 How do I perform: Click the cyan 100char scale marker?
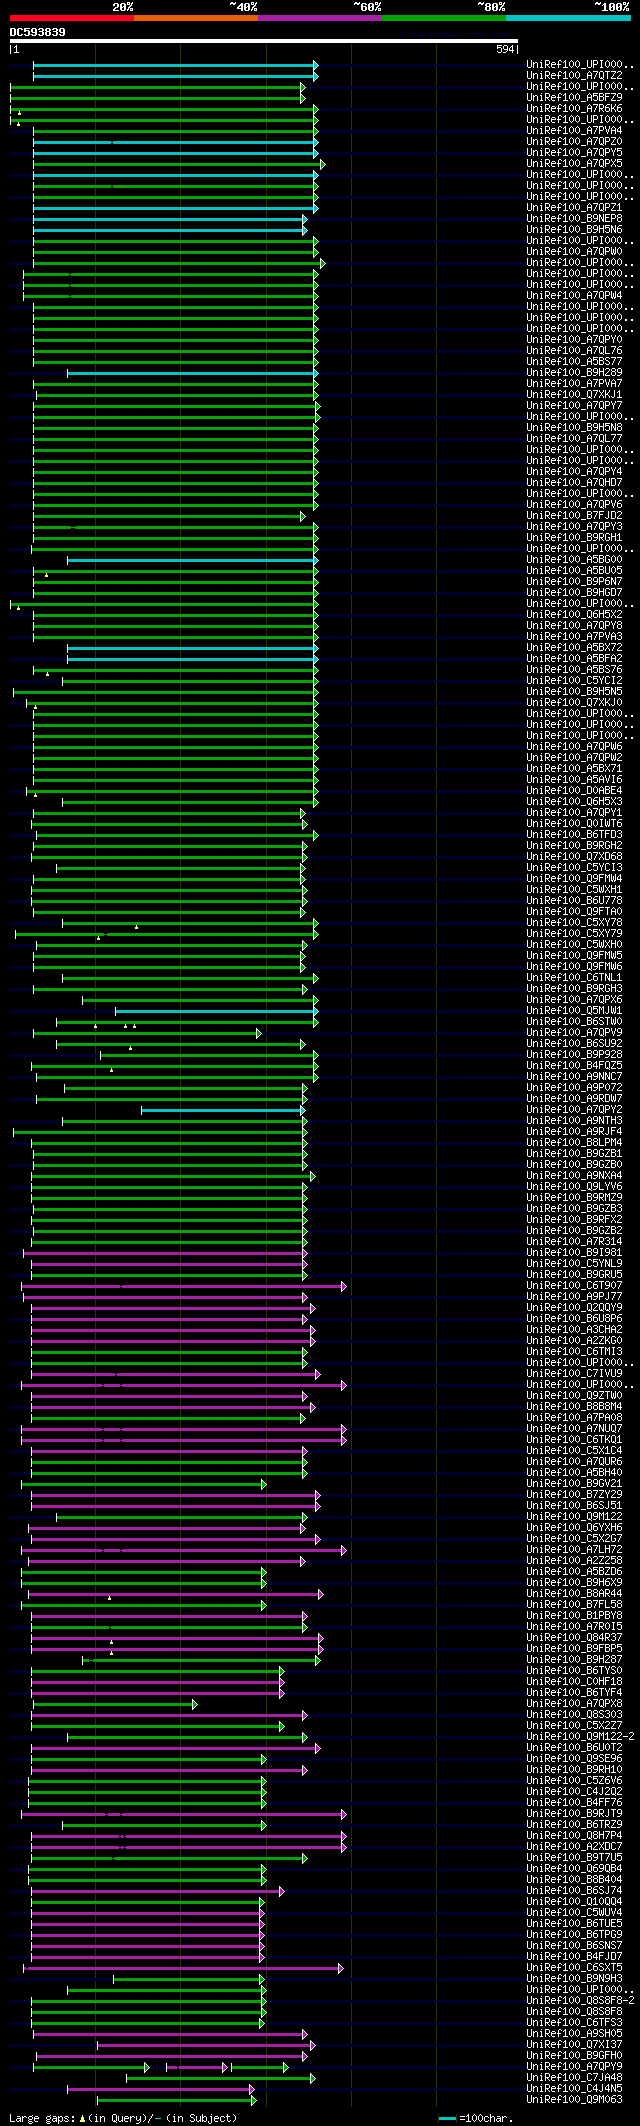click(447, 2118)
